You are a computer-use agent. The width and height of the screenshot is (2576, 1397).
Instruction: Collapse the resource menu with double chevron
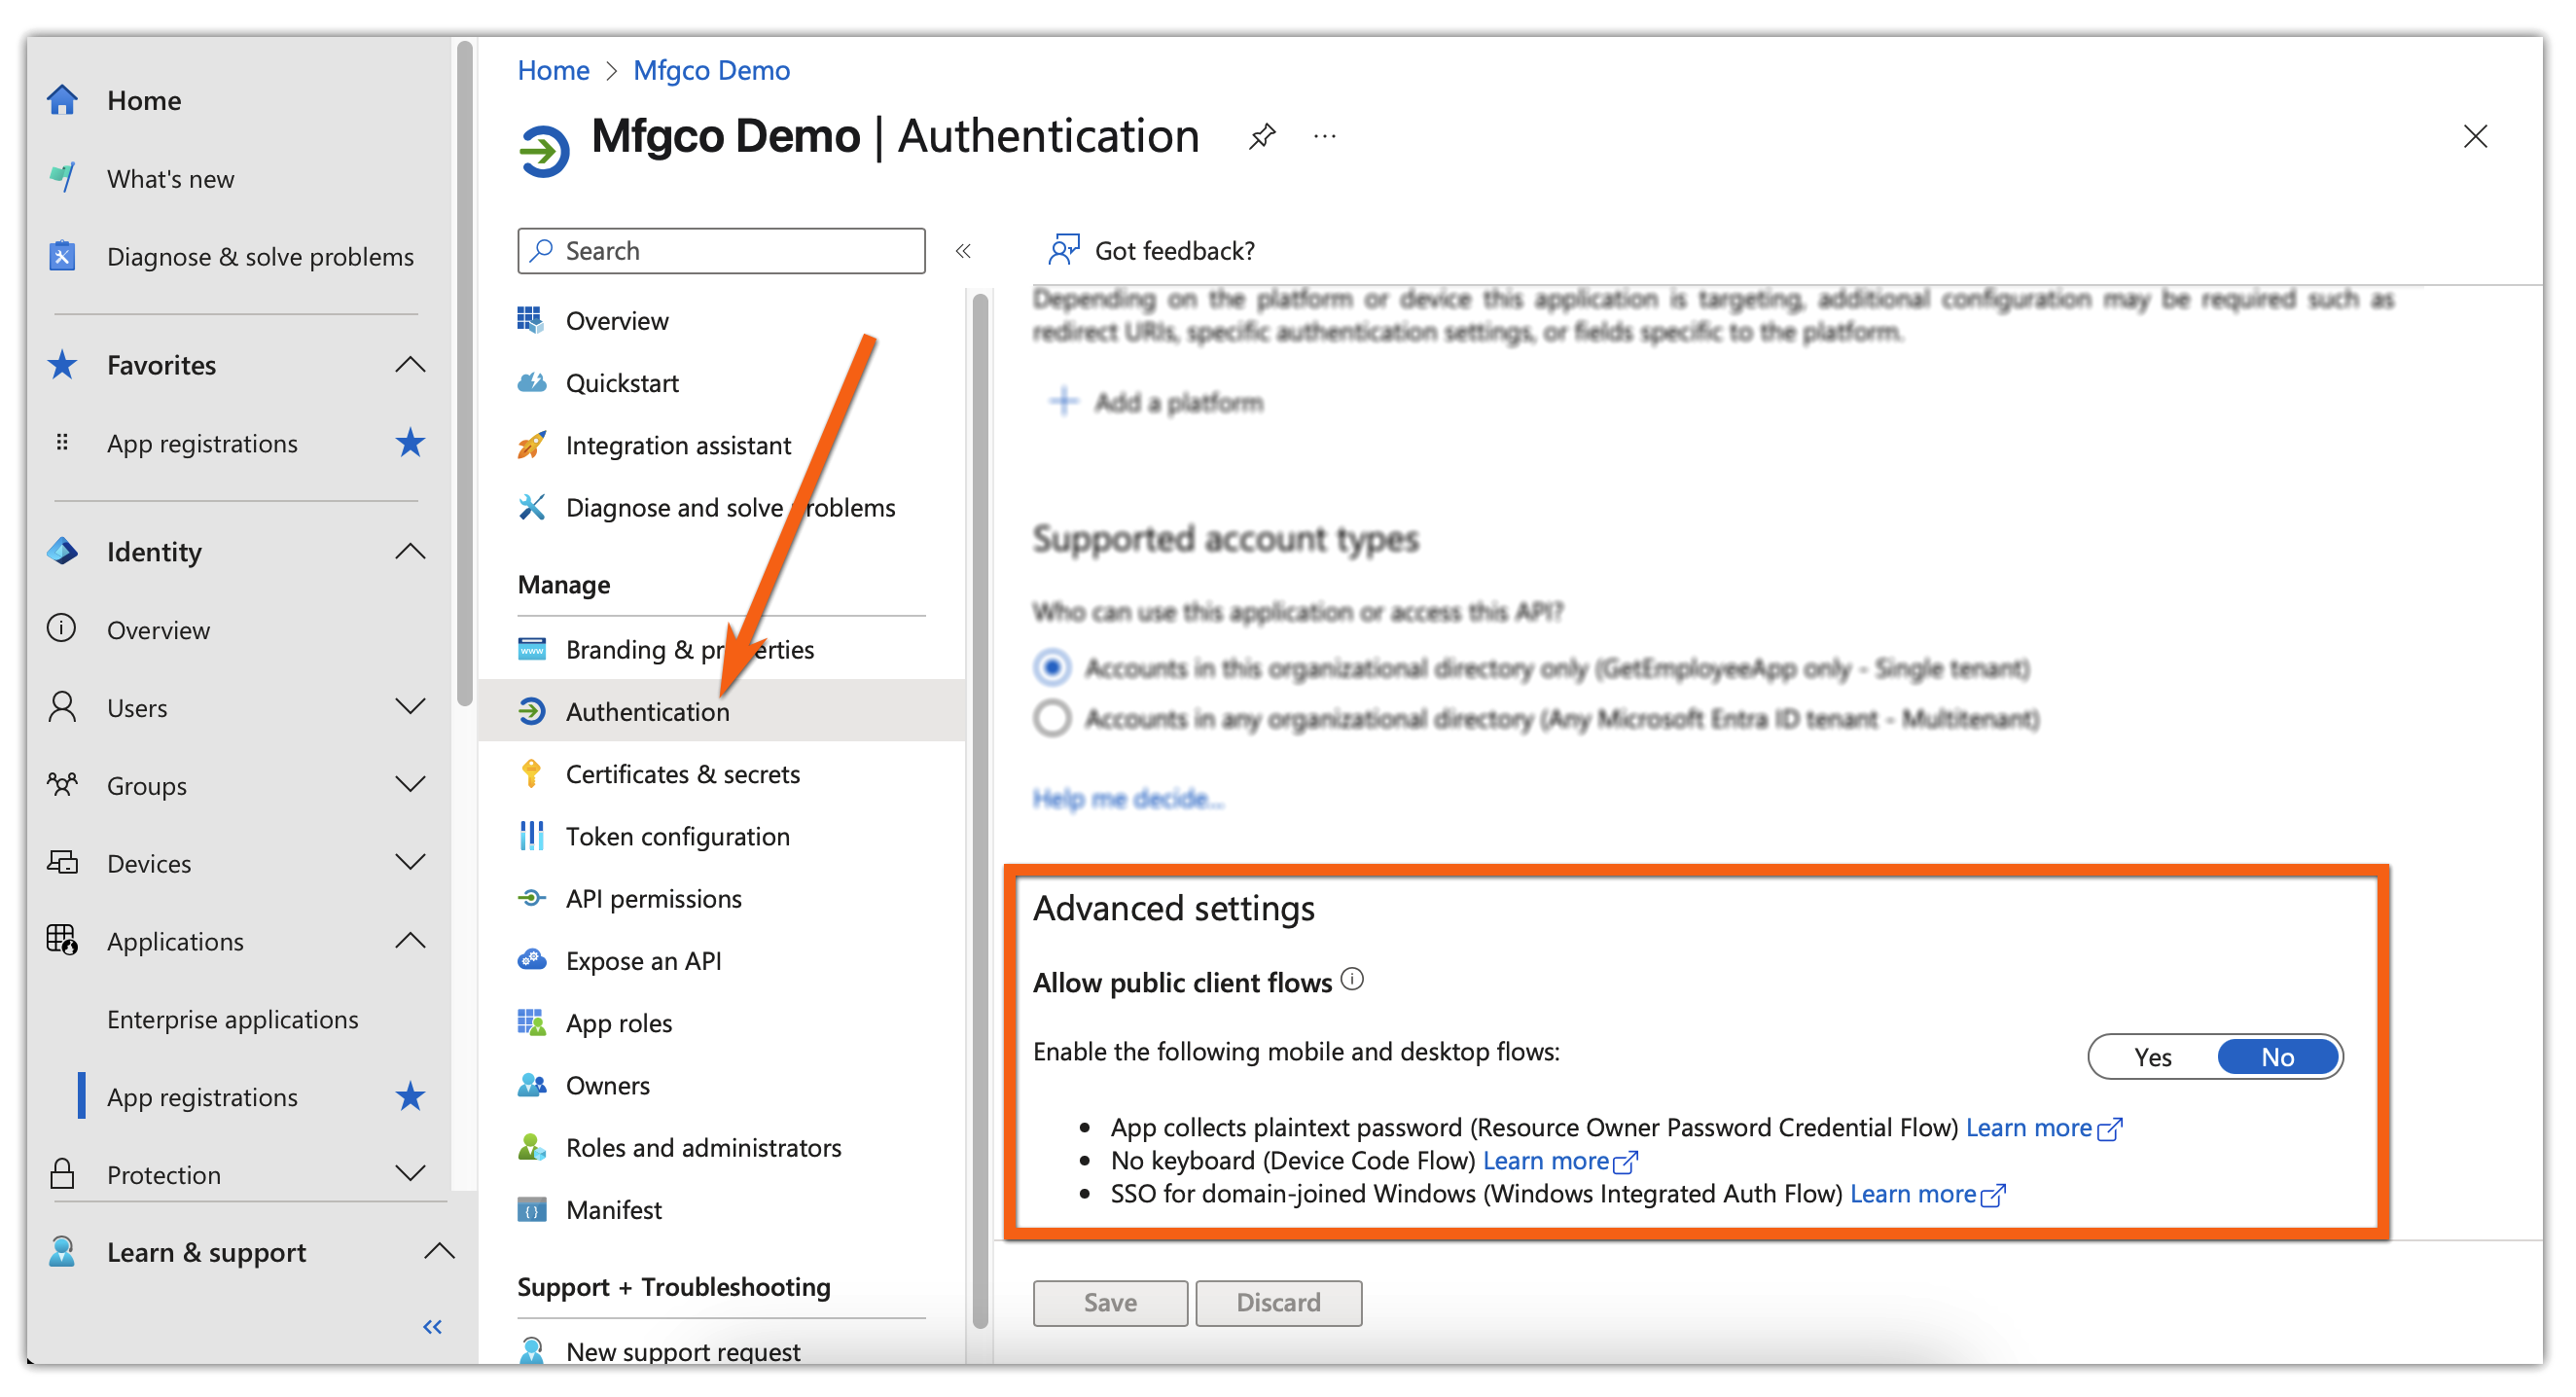pyautogui.click(x=962, y=251)
